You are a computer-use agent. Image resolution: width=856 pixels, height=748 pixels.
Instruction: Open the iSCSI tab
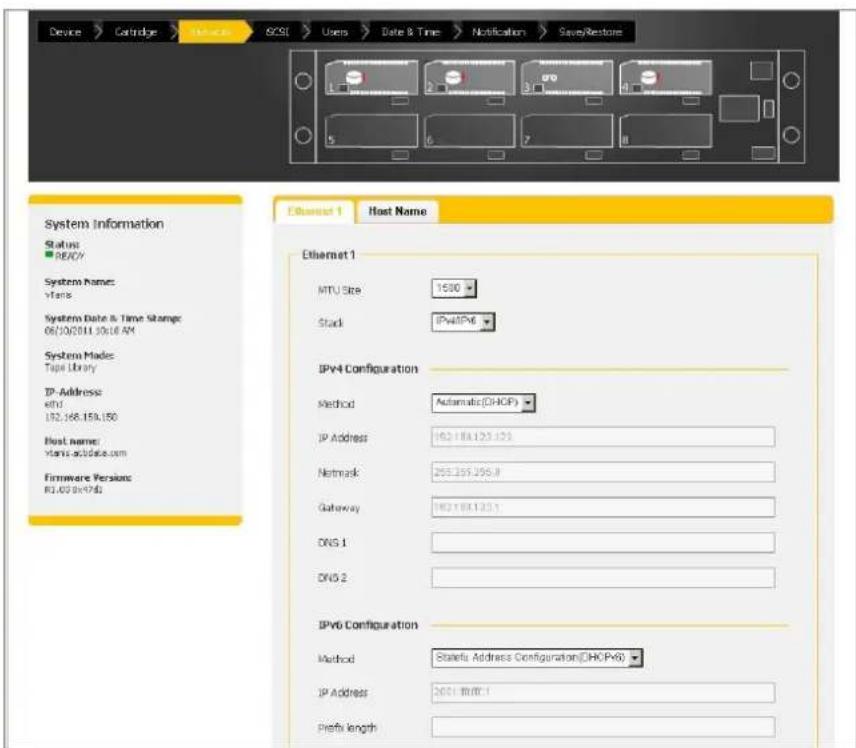click(277, 32)
